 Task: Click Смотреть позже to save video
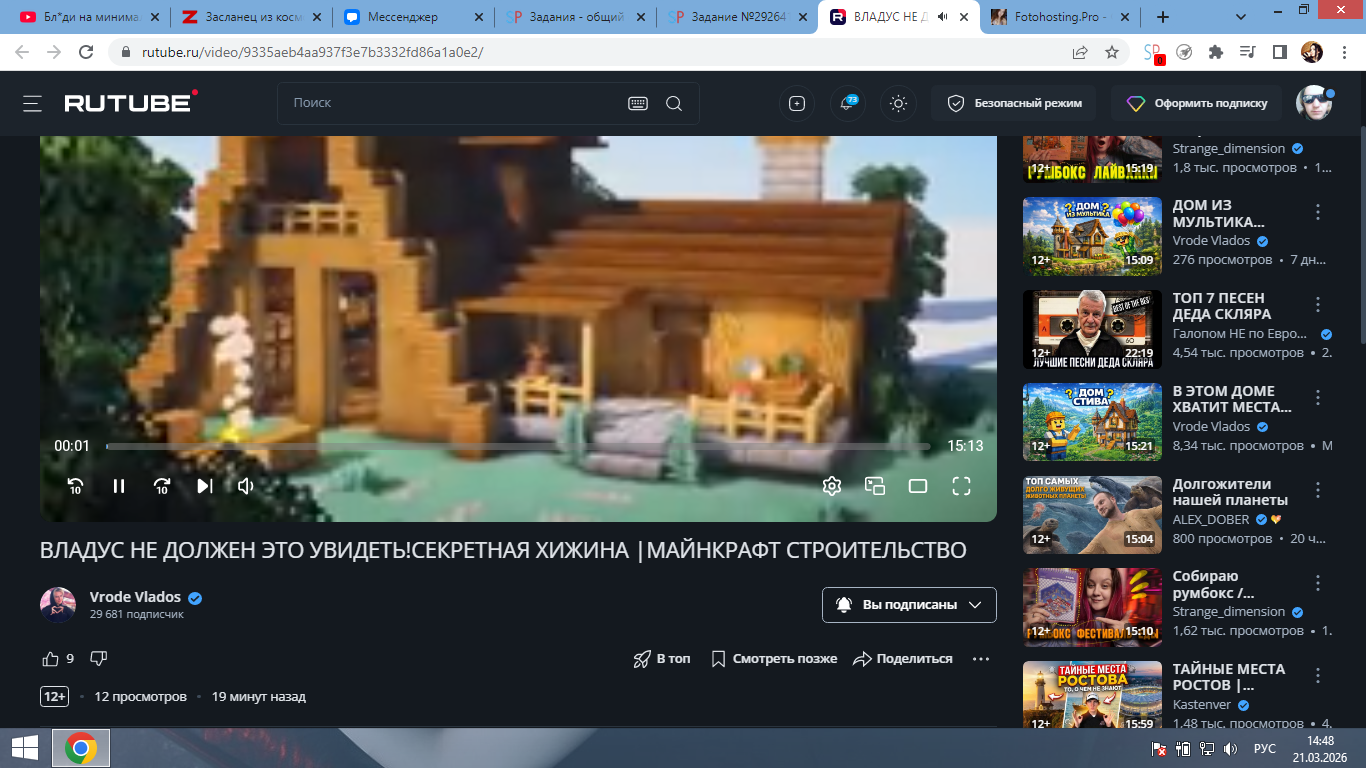pos(774,659)
